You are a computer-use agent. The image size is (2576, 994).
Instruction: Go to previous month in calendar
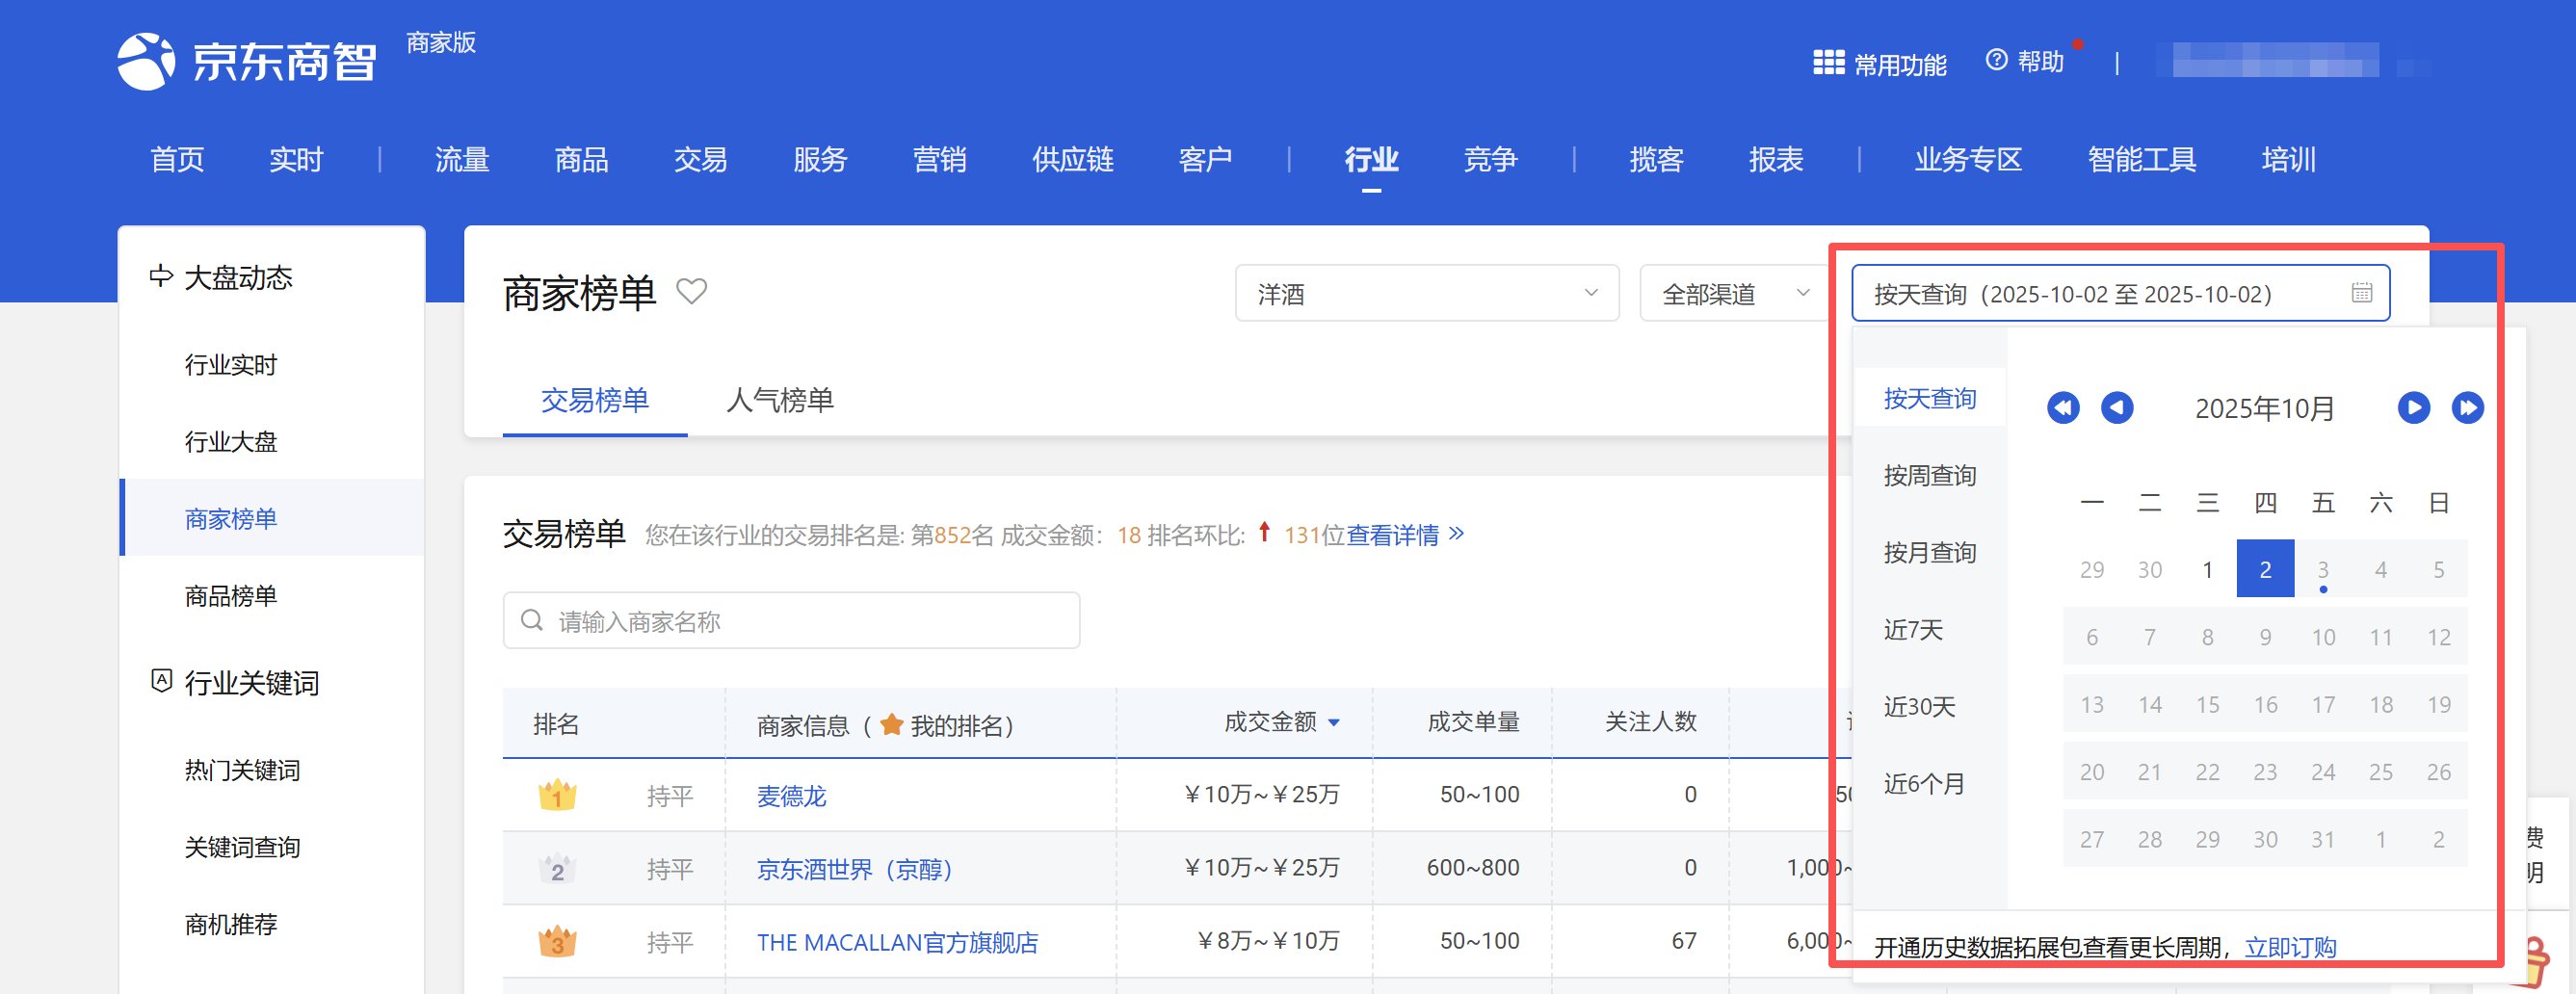[x=2116, y=408]
